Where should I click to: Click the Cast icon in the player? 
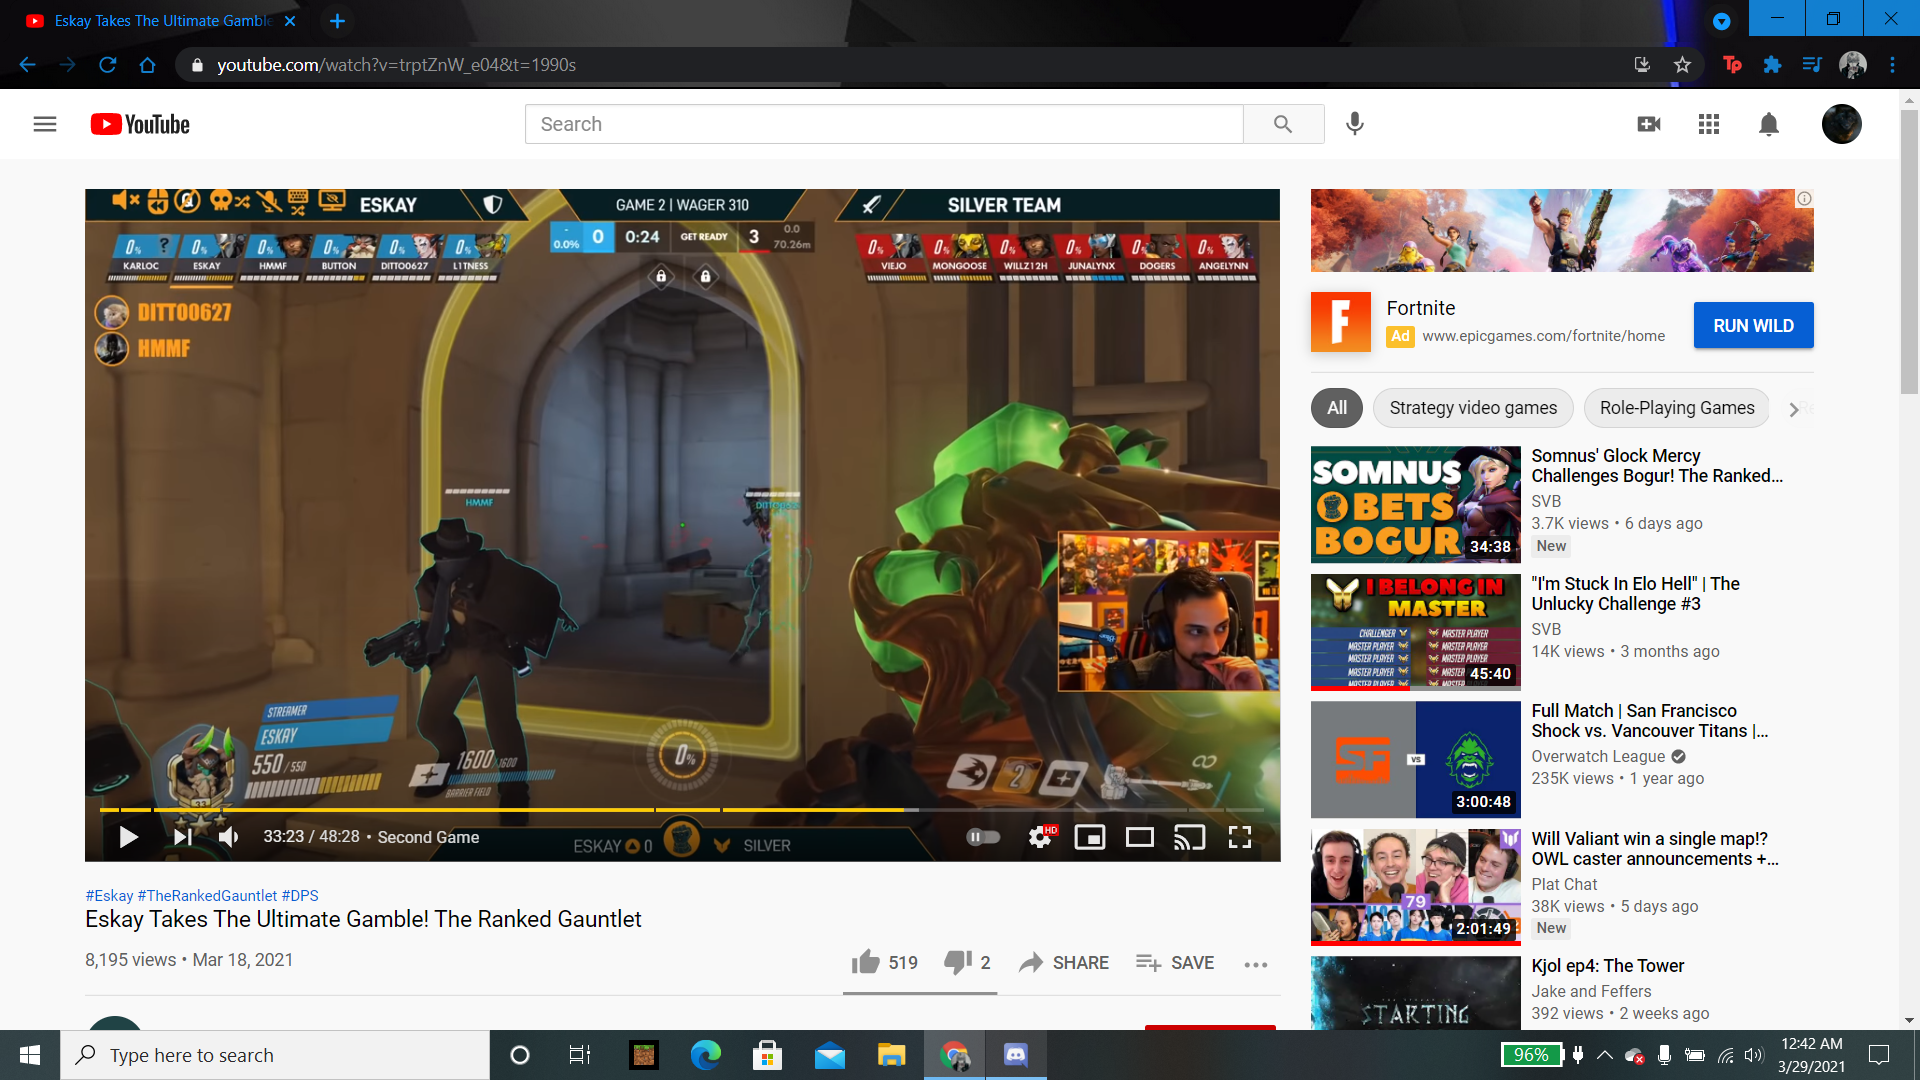coord(1190,837)
